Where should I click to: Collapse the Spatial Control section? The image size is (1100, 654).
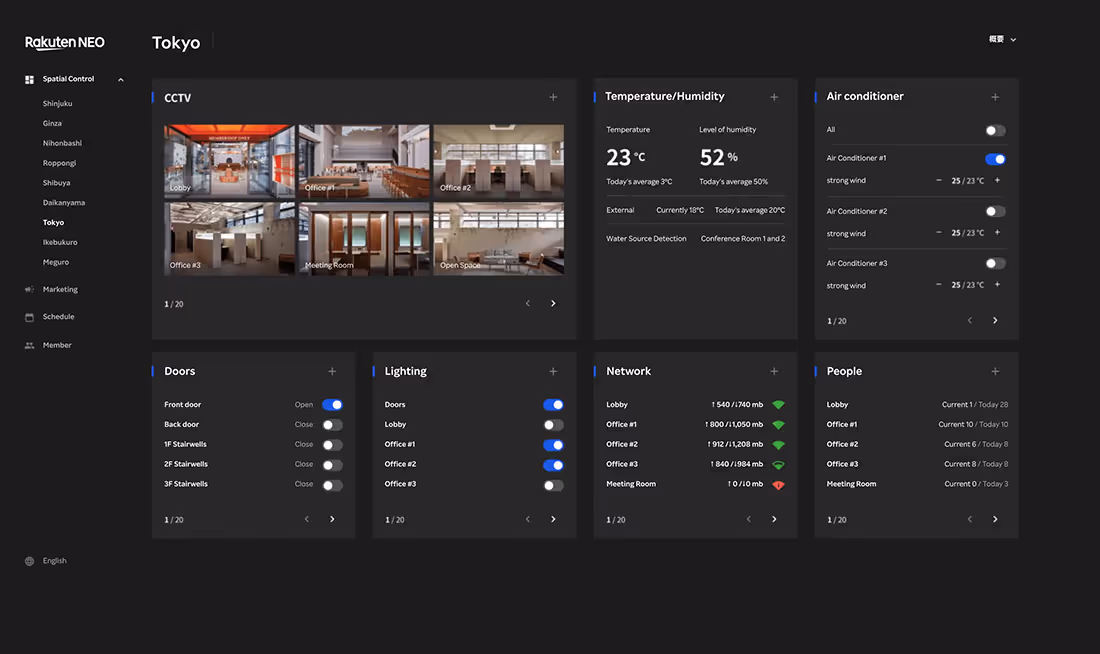click(x=120, y=78)
